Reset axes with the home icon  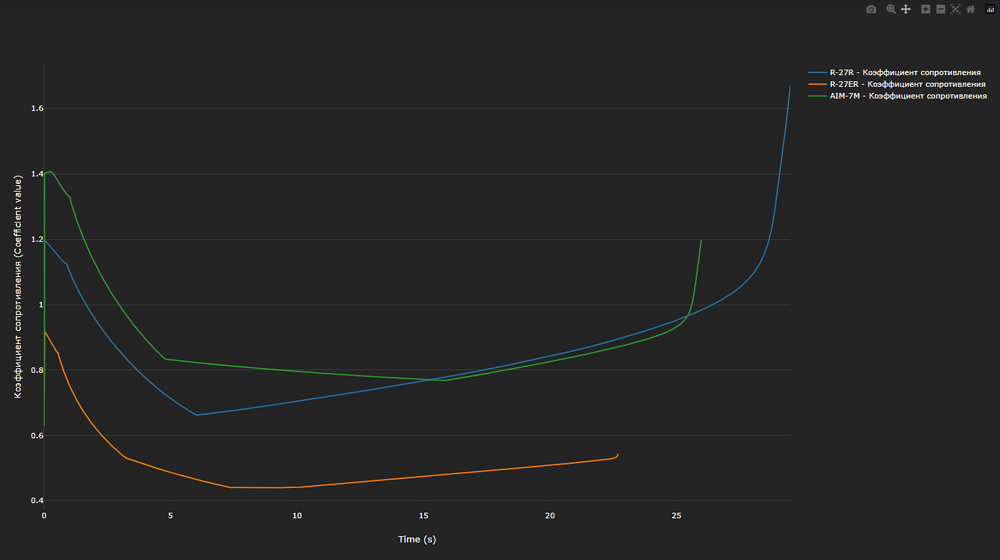click(971, 9)
